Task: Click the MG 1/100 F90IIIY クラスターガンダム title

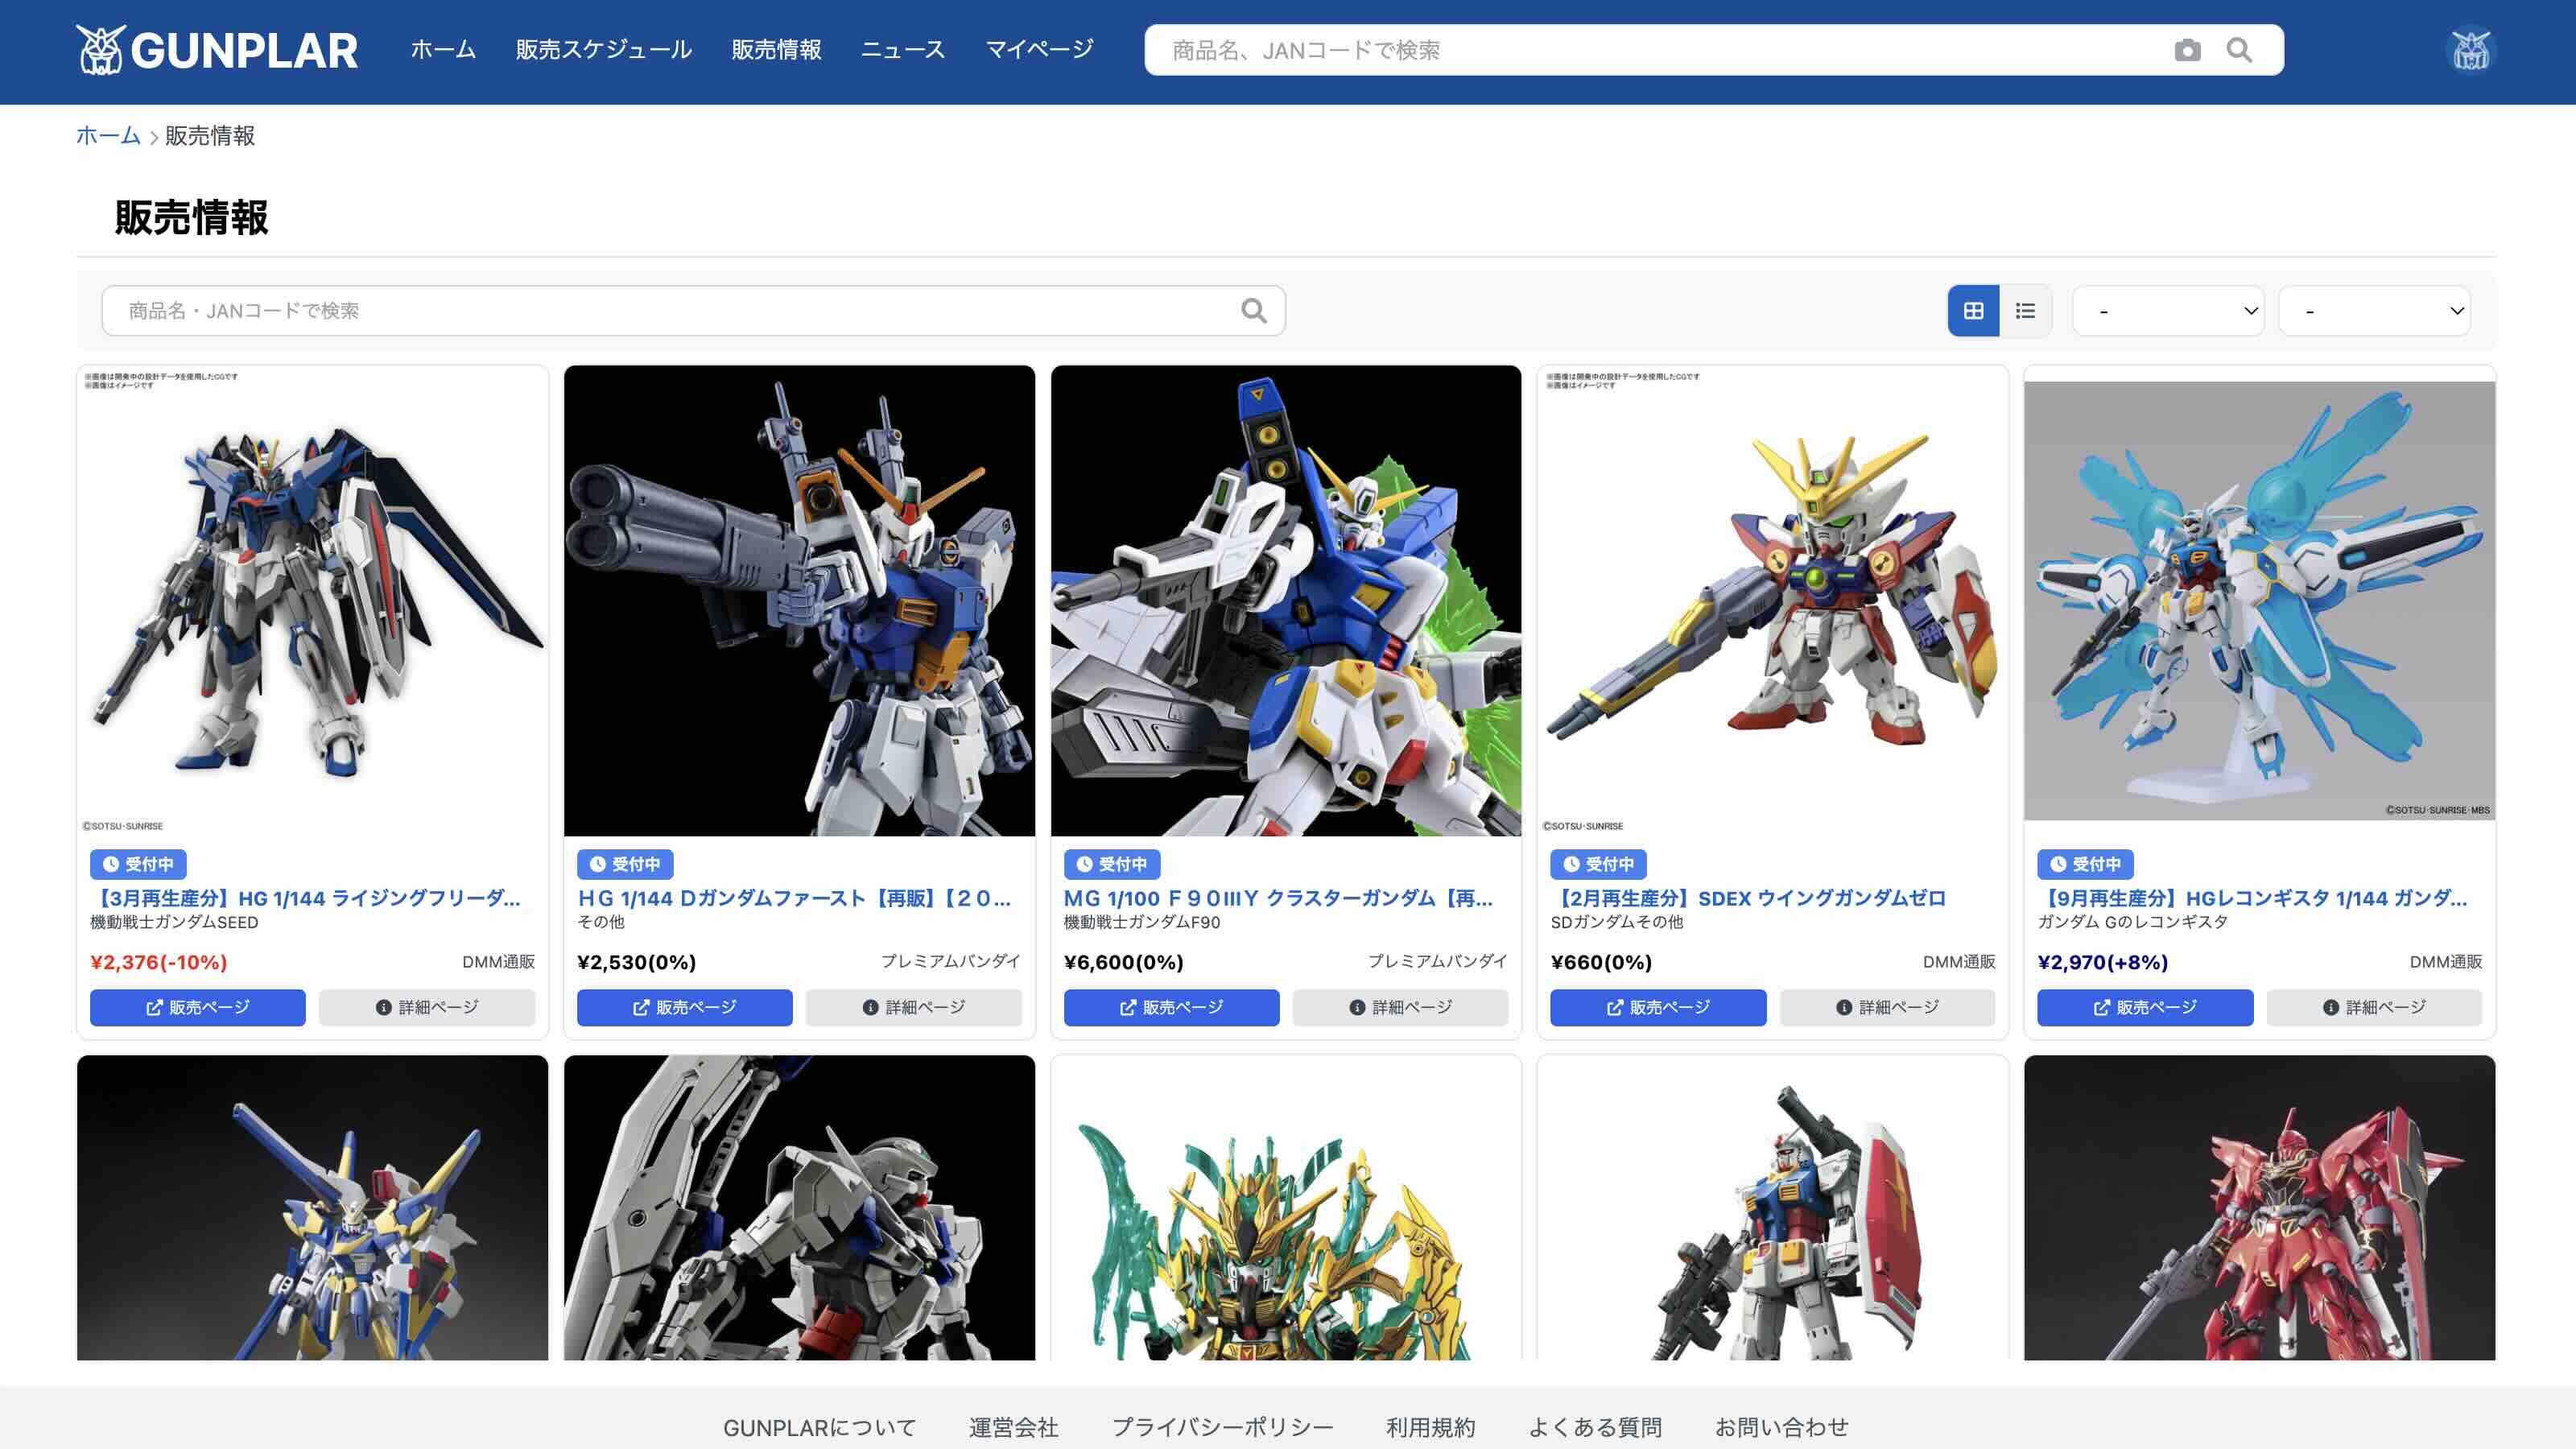Action: (1278, 898)
